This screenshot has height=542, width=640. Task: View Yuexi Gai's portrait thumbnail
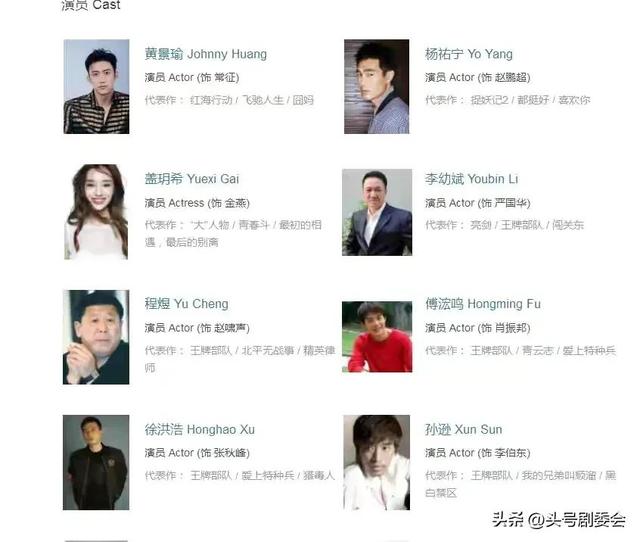coord(96,212)
